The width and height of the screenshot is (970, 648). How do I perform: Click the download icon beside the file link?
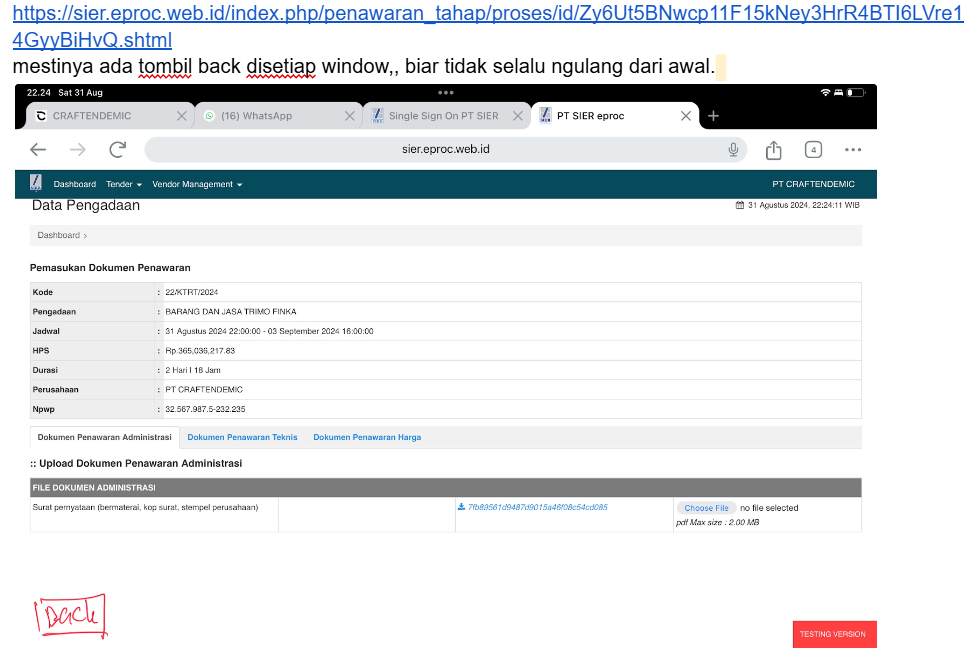pos(461,507)
